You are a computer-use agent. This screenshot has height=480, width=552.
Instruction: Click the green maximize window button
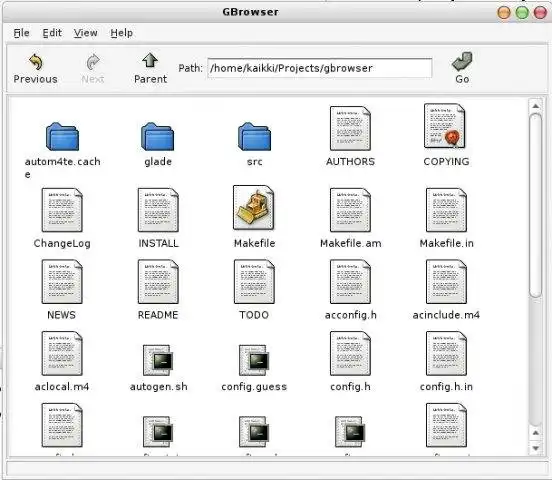(522, 13)
